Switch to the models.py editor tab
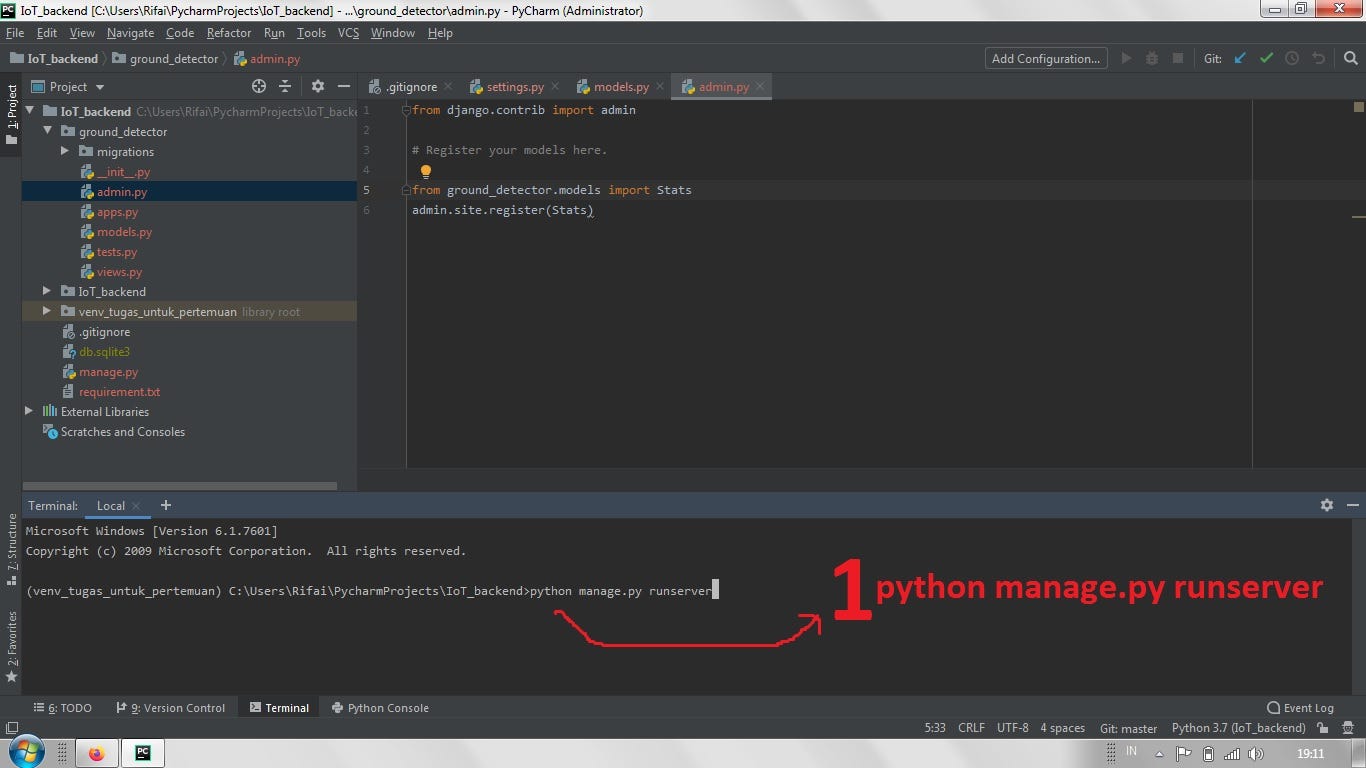Image resolution: width=1366 pixels, height=768 pixels. click(621, 87)
